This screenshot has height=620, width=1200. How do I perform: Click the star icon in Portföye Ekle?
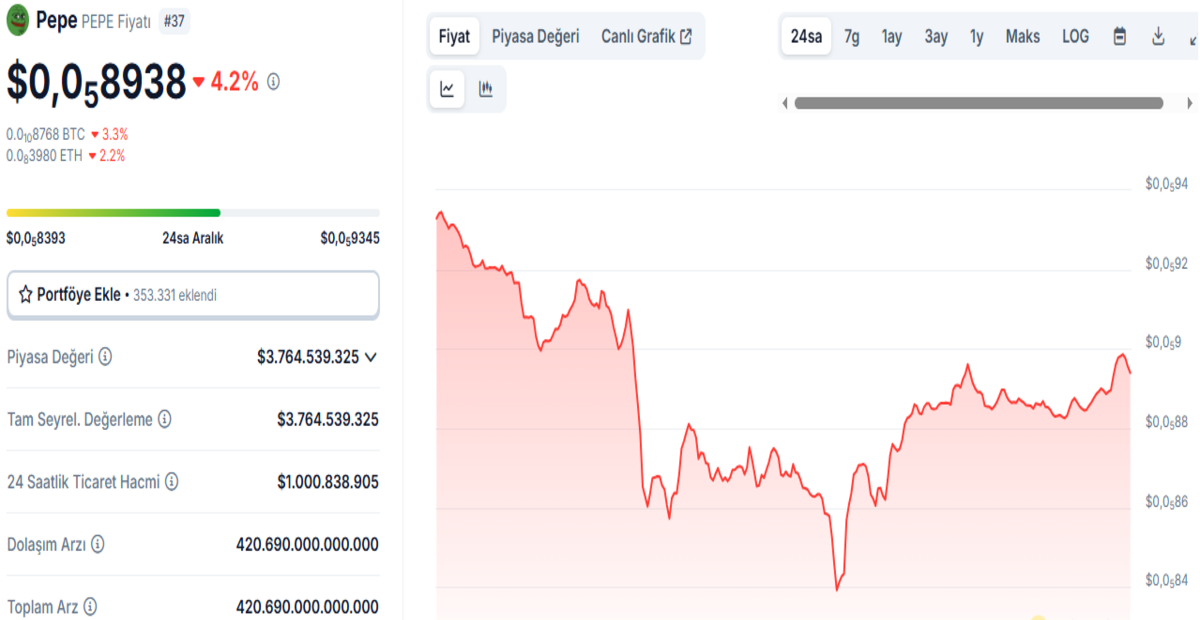[26, 295]
